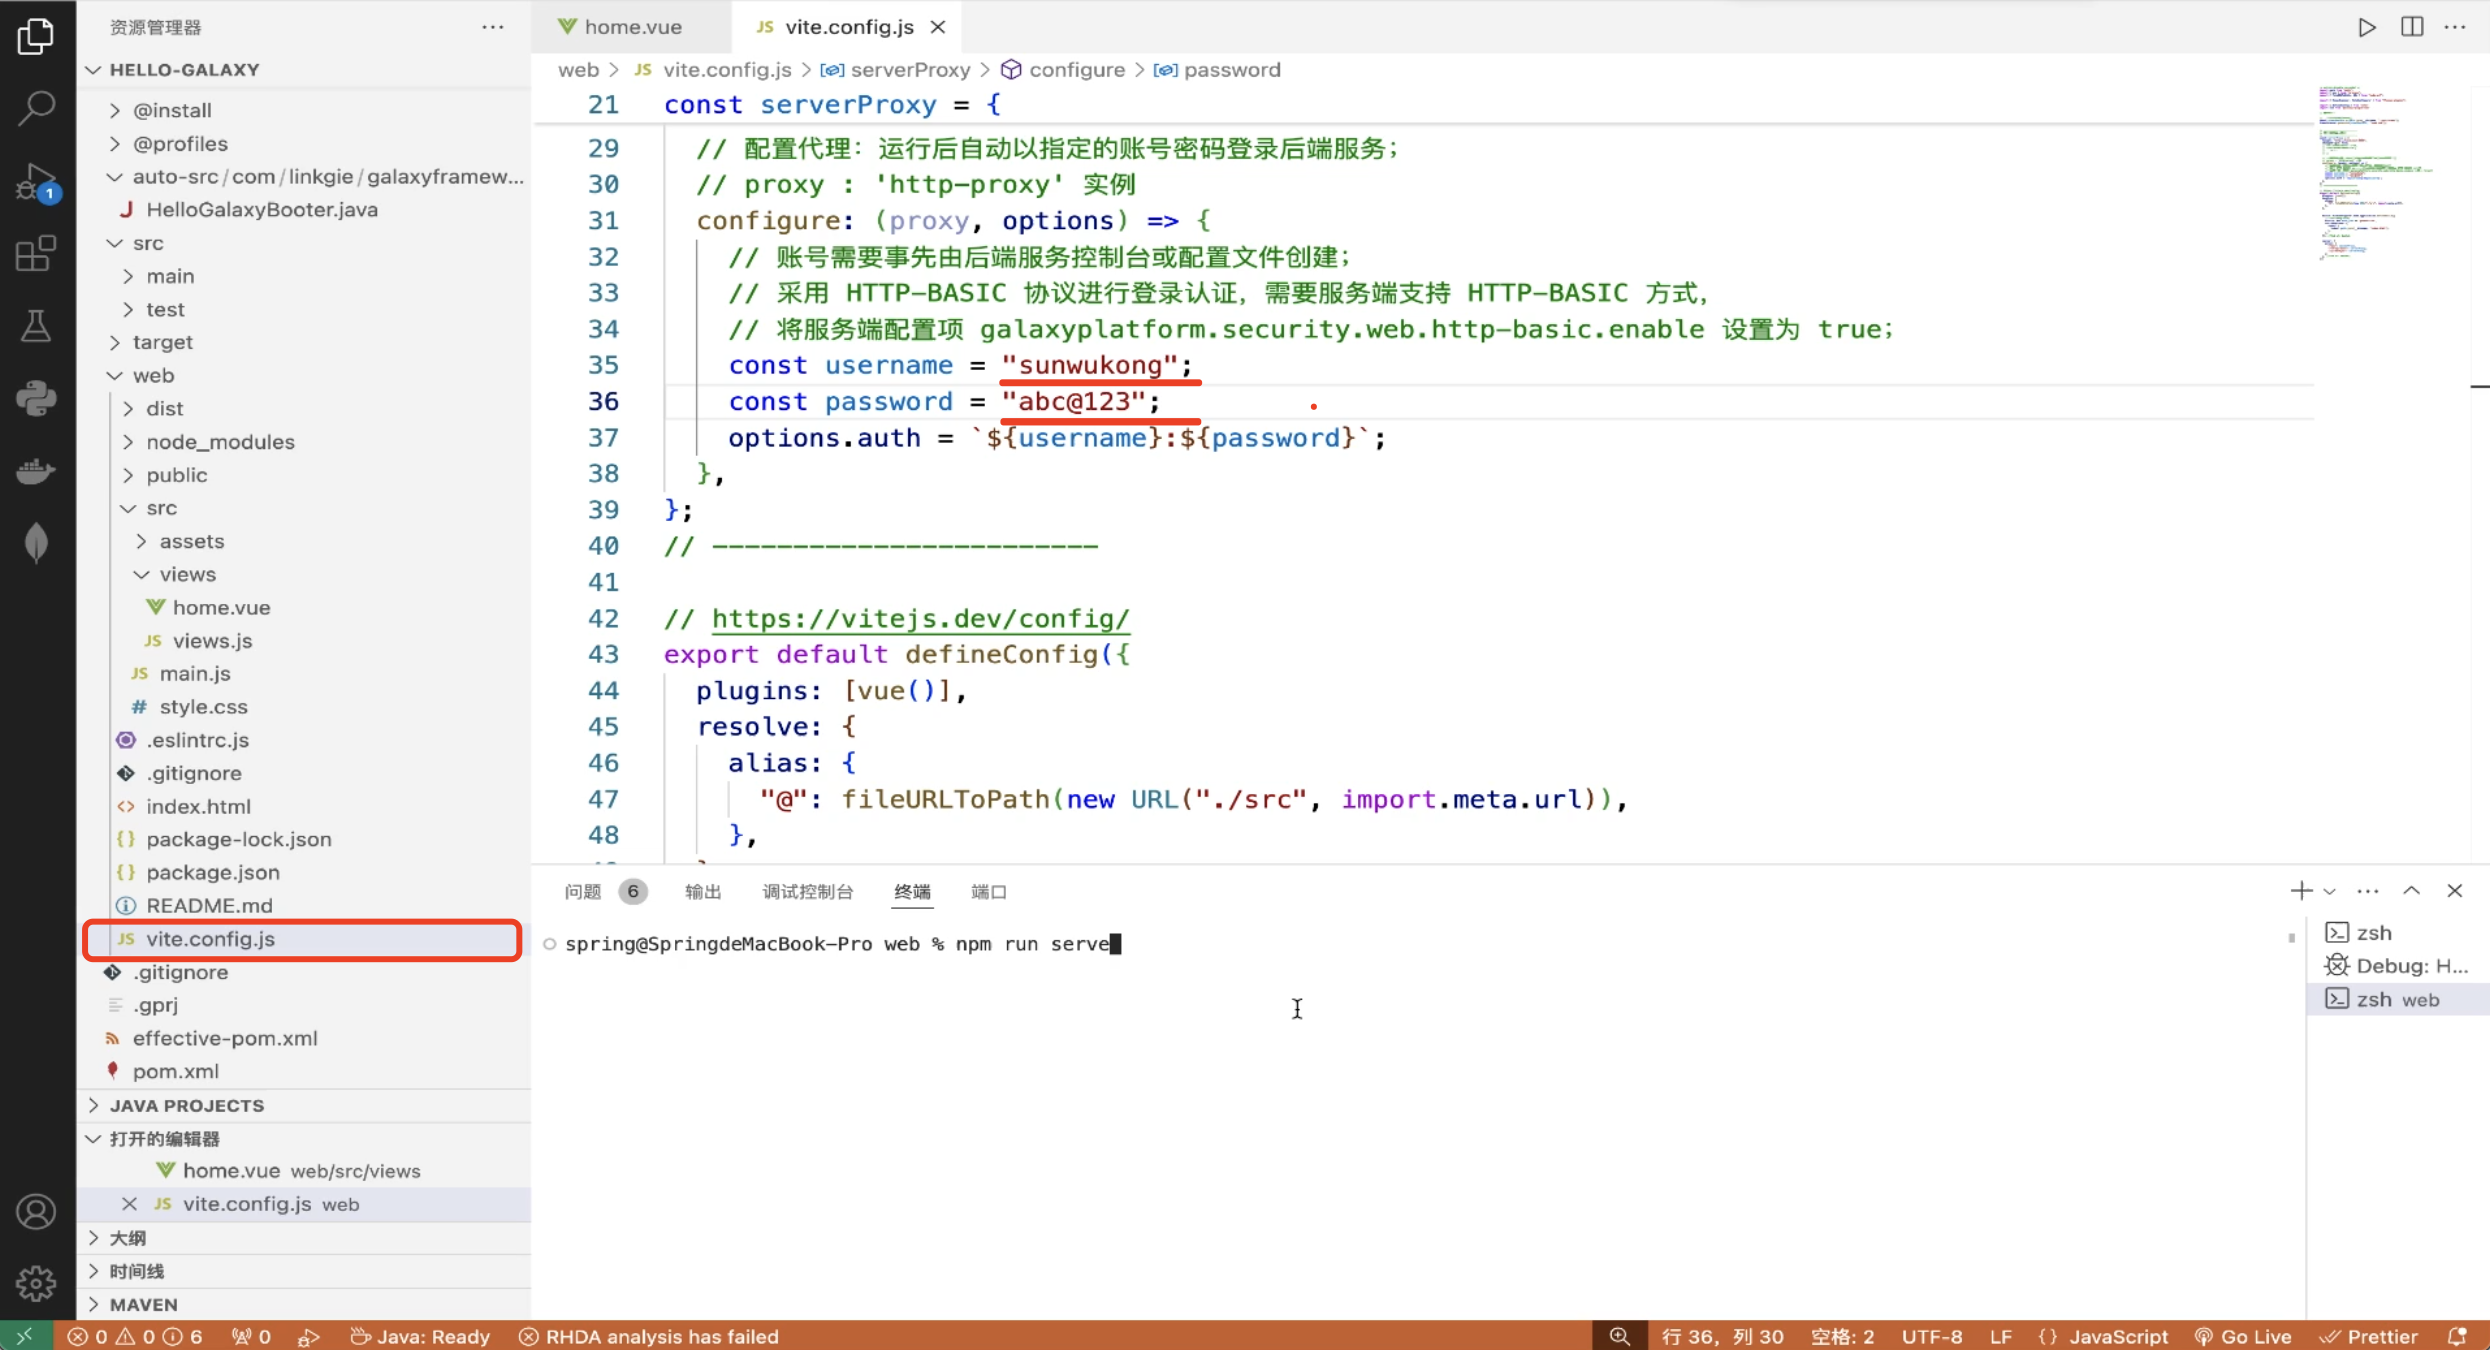Open the errors and warnings status item
The height and width of the screenshot is (1350, 2490).
click(134, 1336)
